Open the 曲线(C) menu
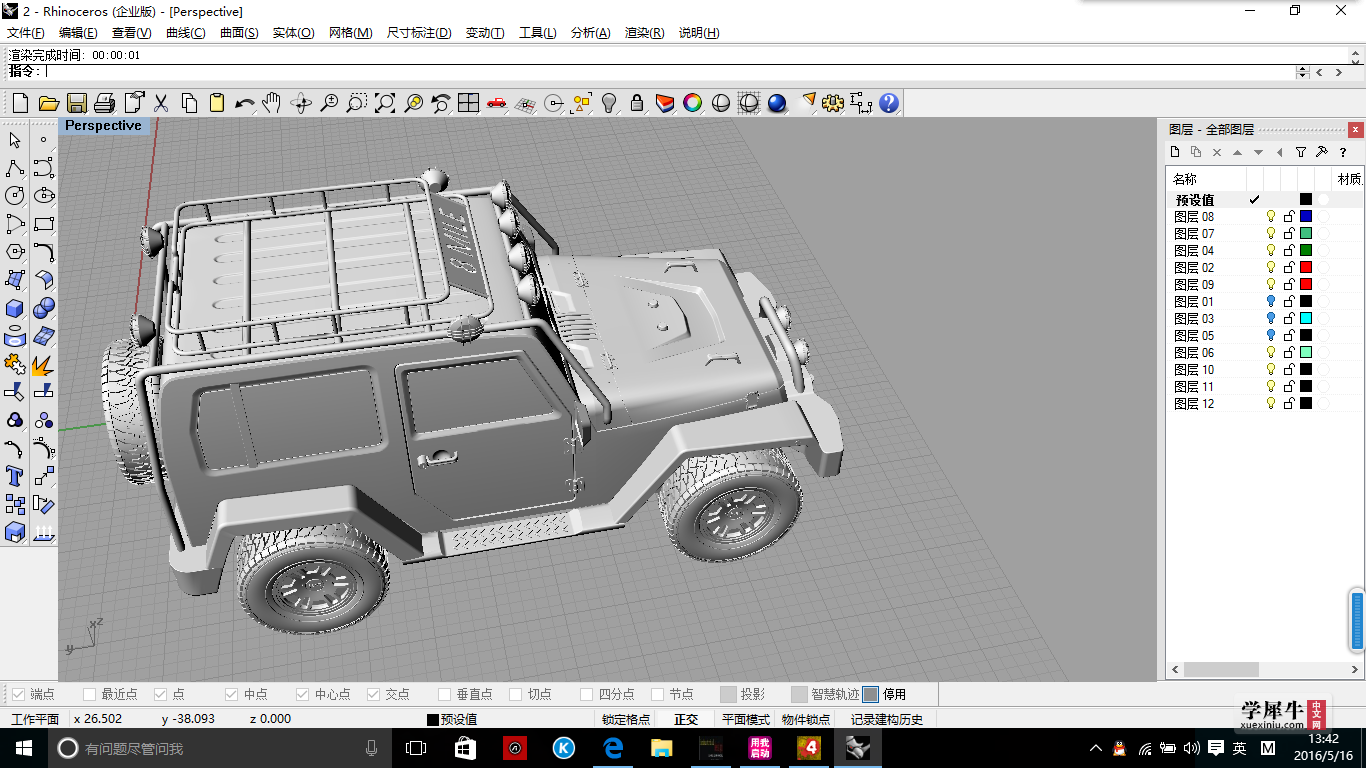 [185, 33]
